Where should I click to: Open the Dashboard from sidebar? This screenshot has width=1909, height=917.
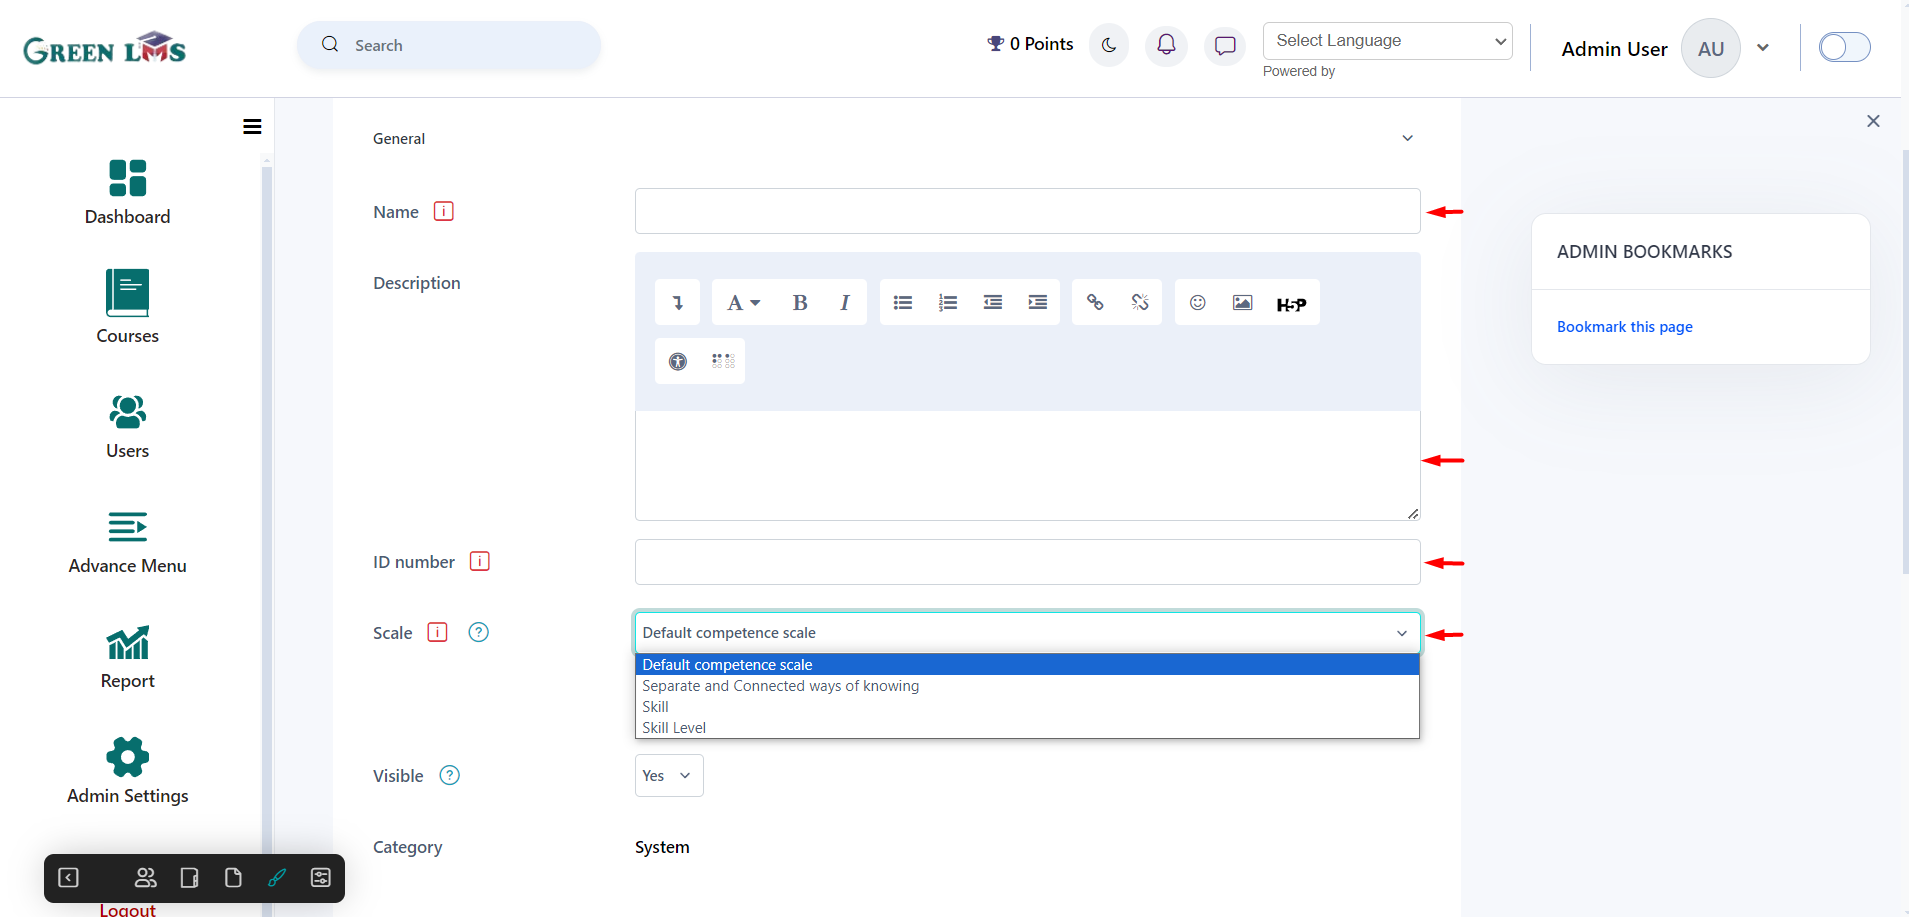127,193
